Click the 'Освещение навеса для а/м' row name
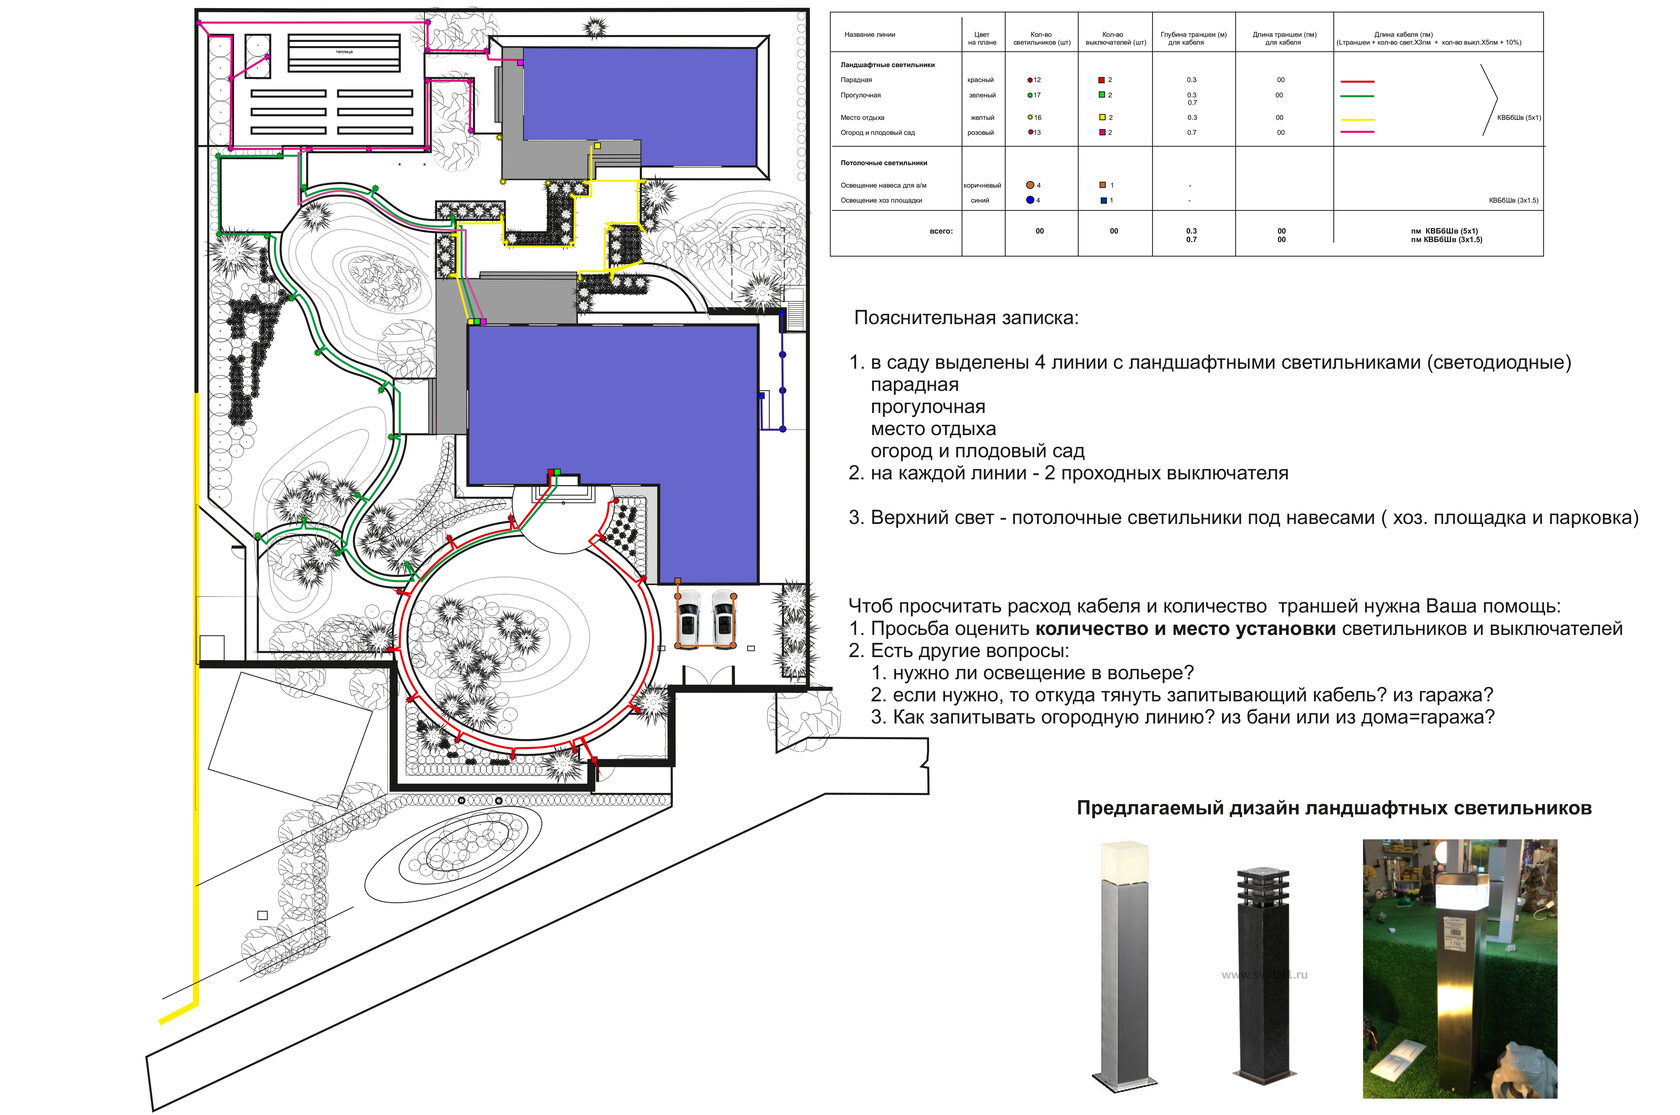1680x1115 pixels. [x=884, y=185]
